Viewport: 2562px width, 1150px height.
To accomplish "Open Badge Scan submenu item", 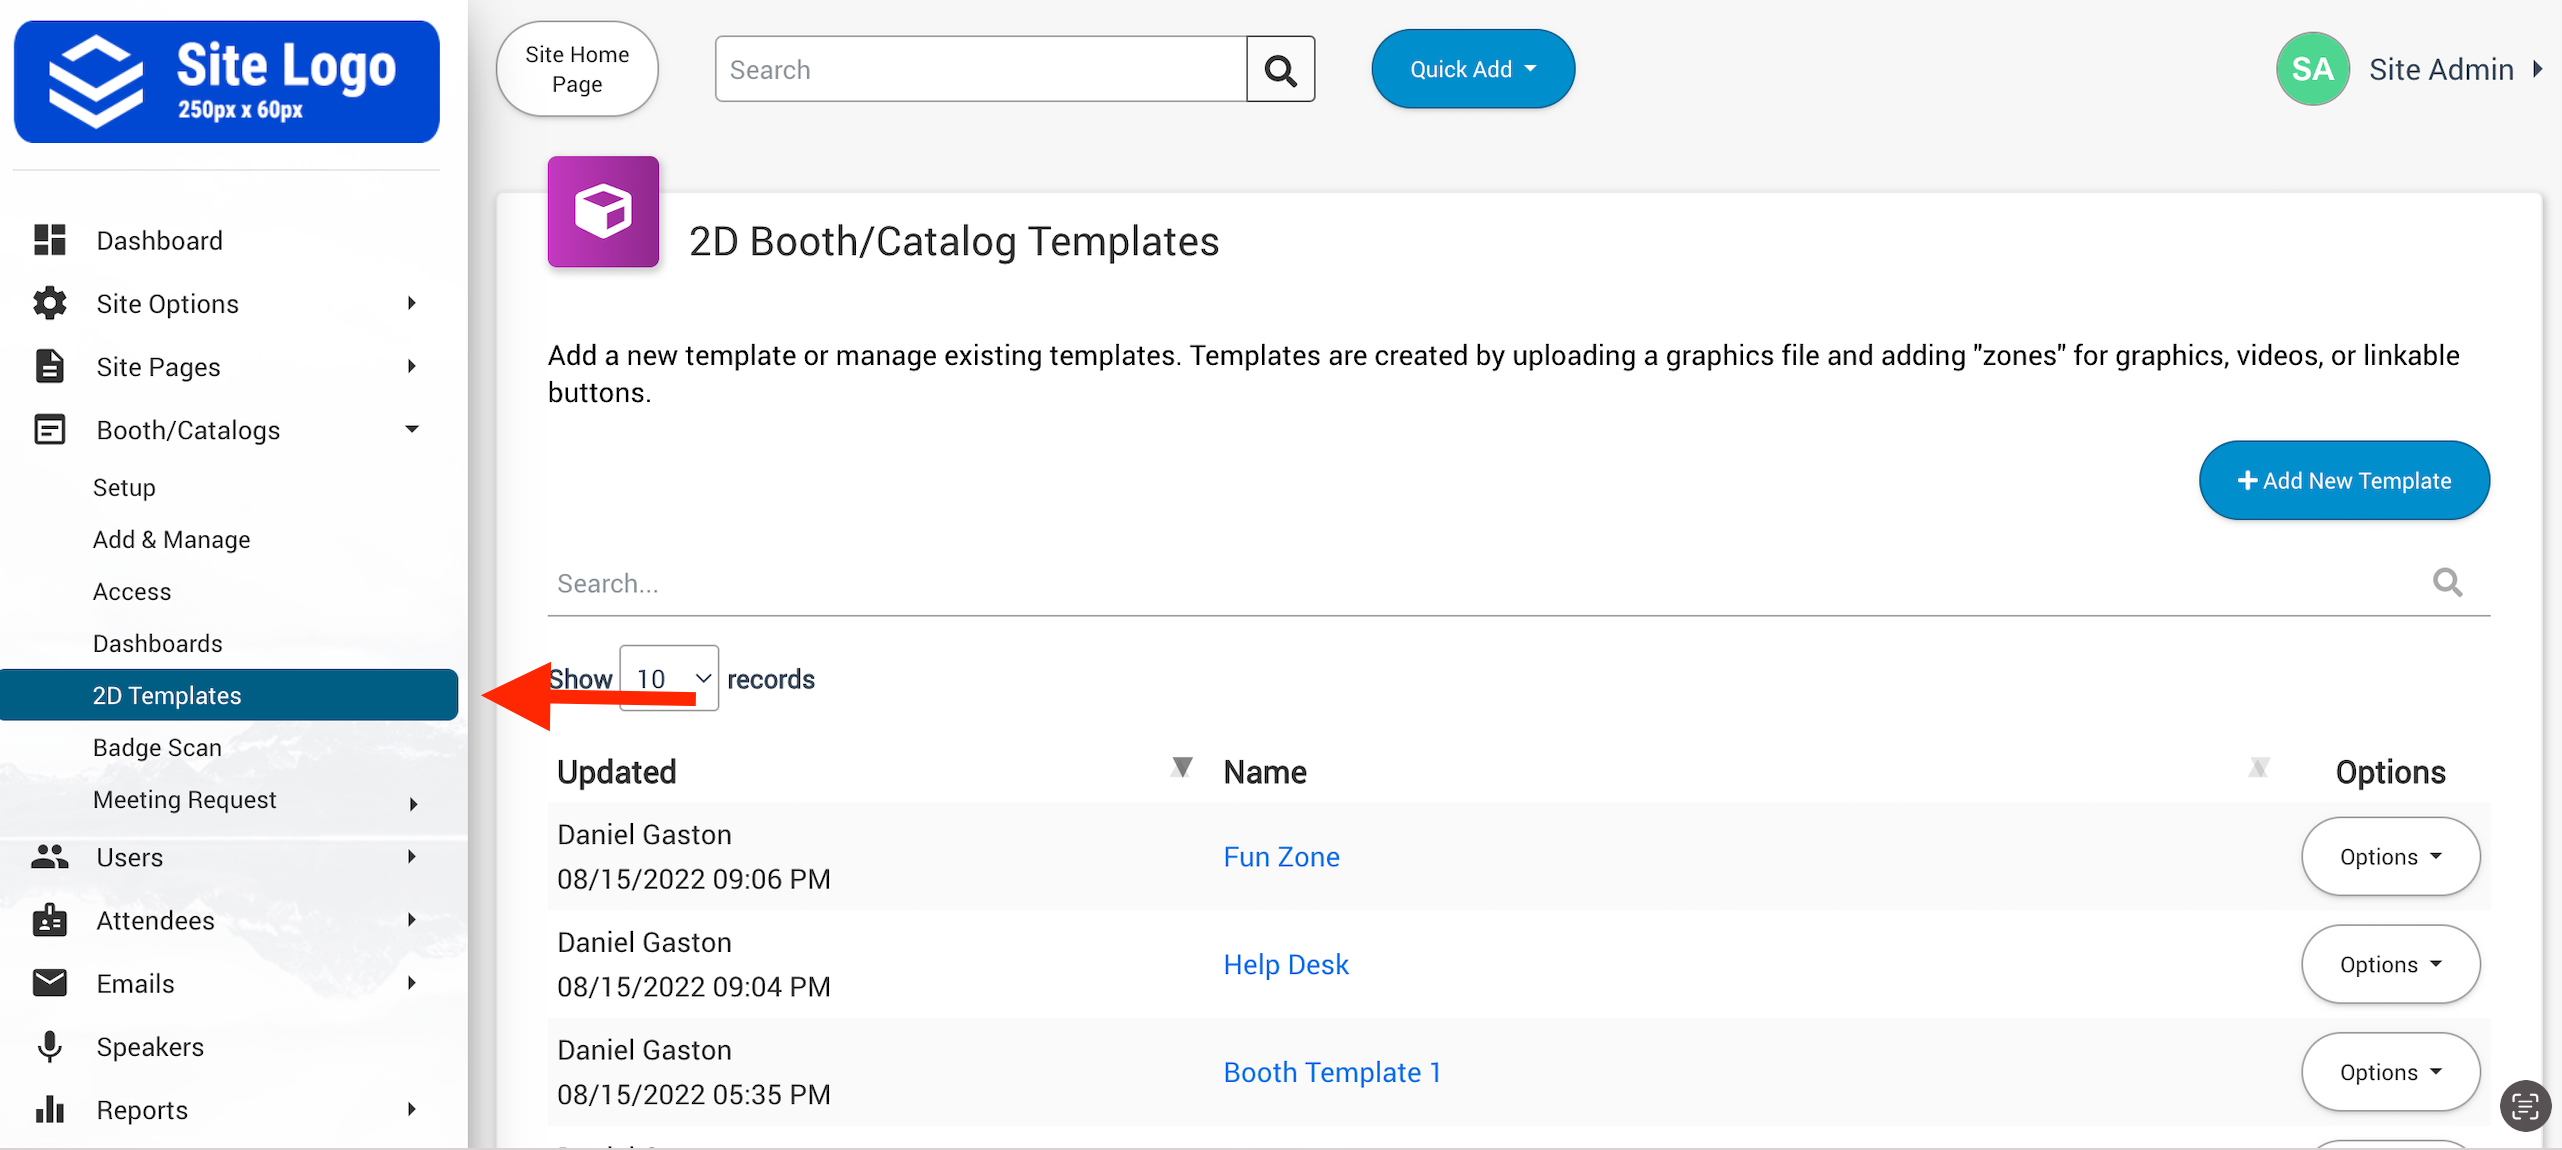I will coord(157,747).
